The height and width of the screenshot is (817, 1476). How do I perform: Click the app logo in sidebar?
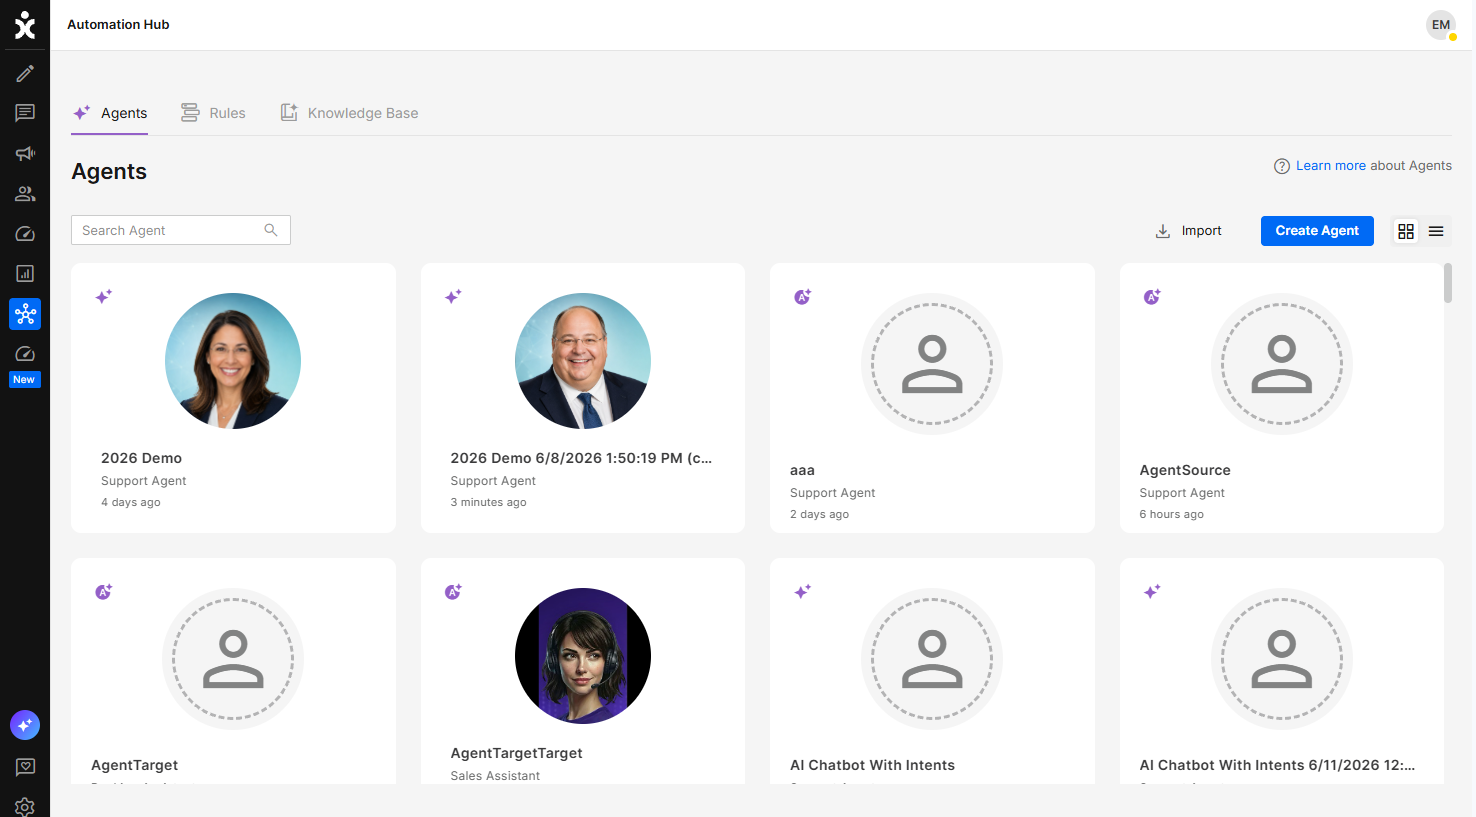pyautogui.click(x=25, y=25)
